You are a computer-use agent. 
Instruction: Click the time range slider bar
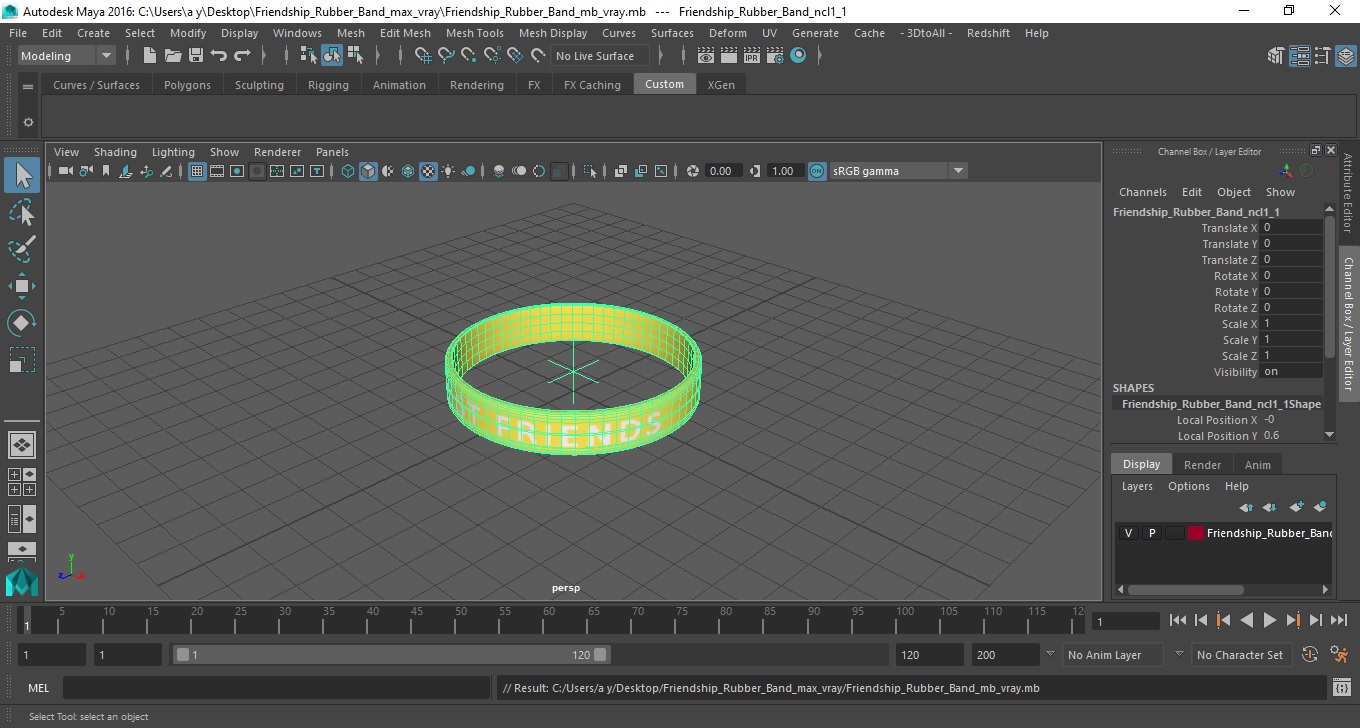392,655
